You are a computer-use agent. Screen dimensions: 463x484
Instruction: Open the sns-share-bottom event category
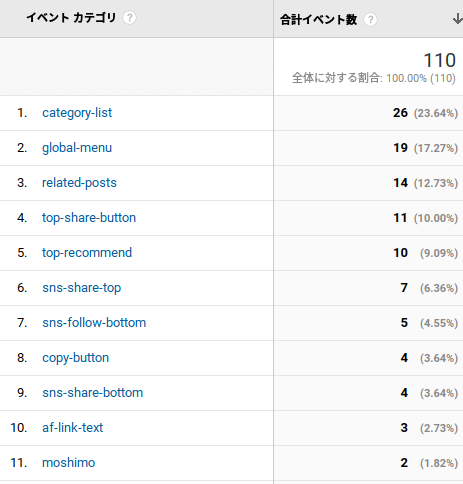click(x=93, y=393)
